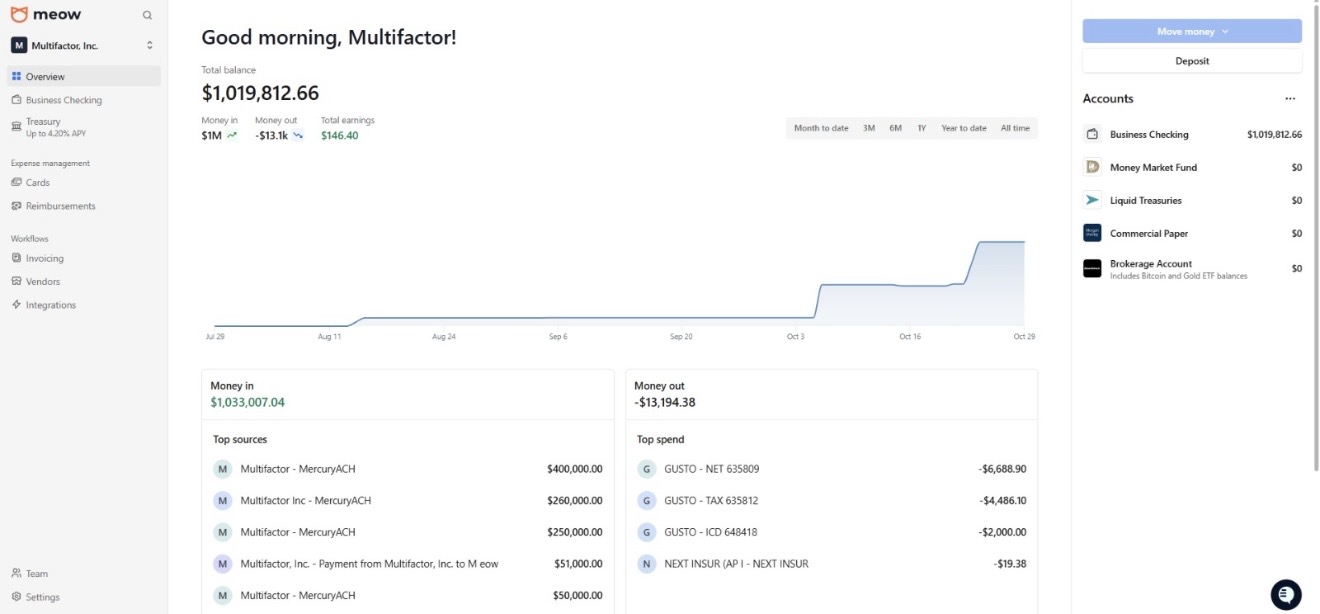Click the Integrations sparkle icon
Viewport: 1320px width, 614px height.
tap(16, 305)
